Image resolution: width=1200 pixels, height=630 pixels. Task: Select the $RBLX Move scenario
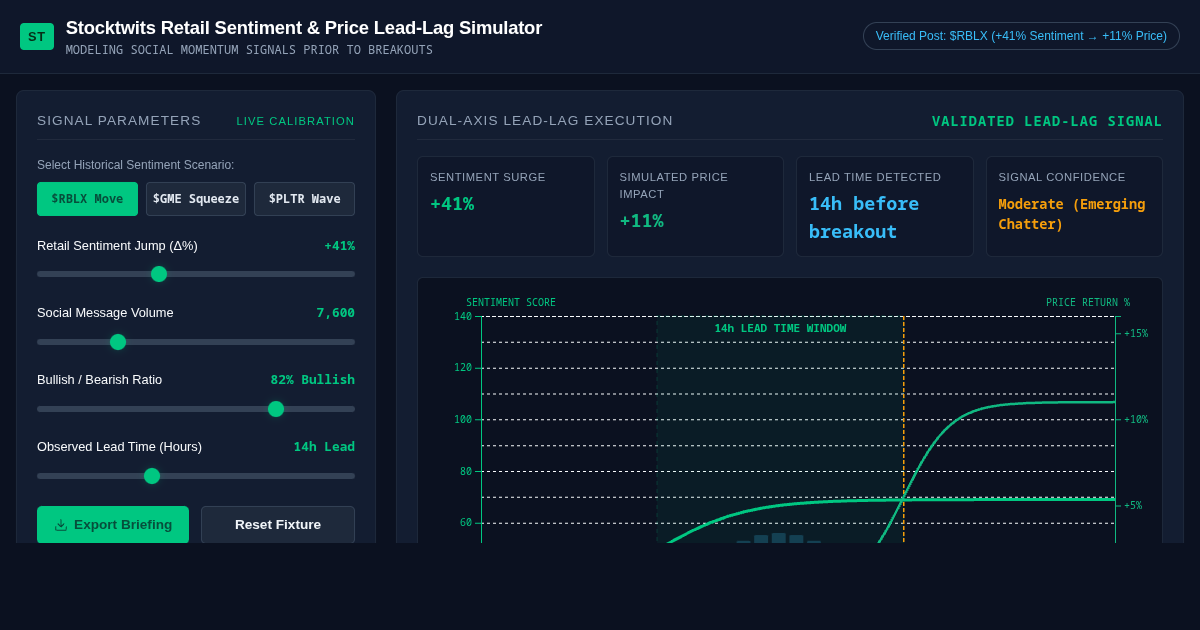87,199
